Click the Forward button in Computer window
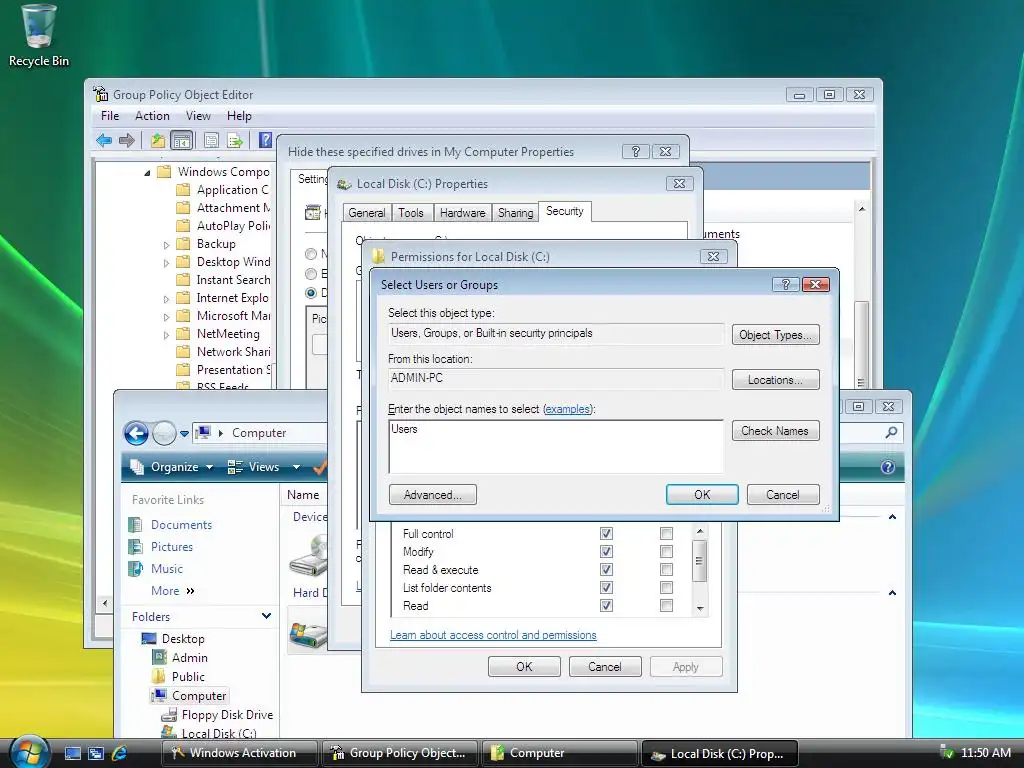The width and height of the screenshot is (1024, 768). 164,433
